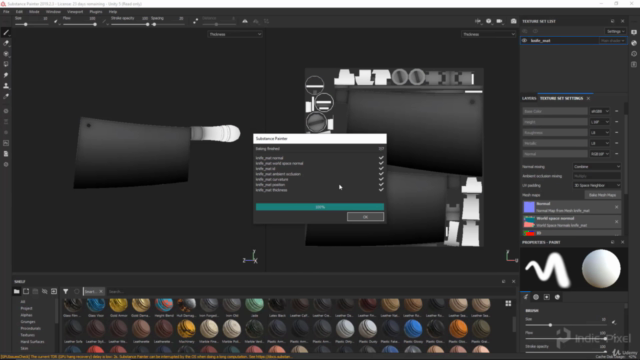Click the shelf folder toggle icon
This screenshot has width=640, height=360.
[16, 291]
